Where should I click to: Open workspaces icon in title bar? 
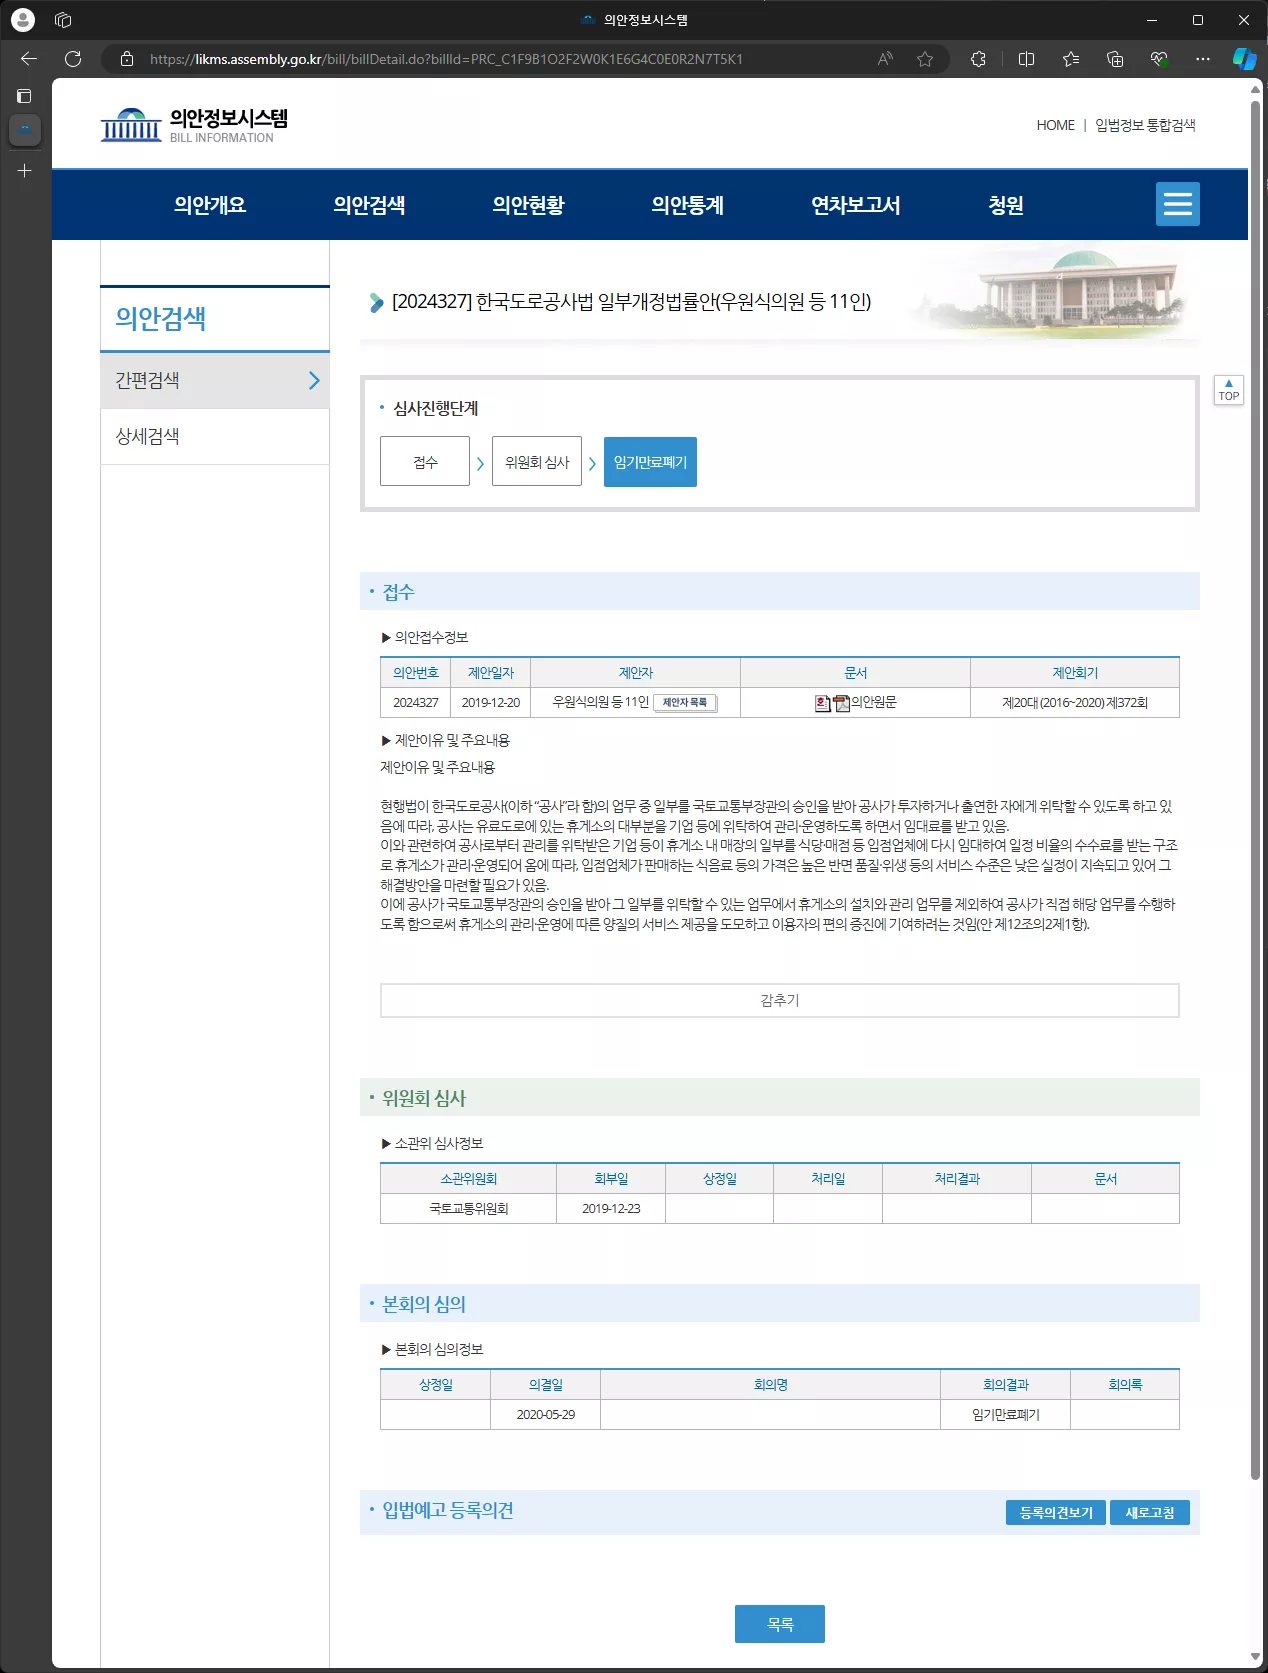click(63, 19)
